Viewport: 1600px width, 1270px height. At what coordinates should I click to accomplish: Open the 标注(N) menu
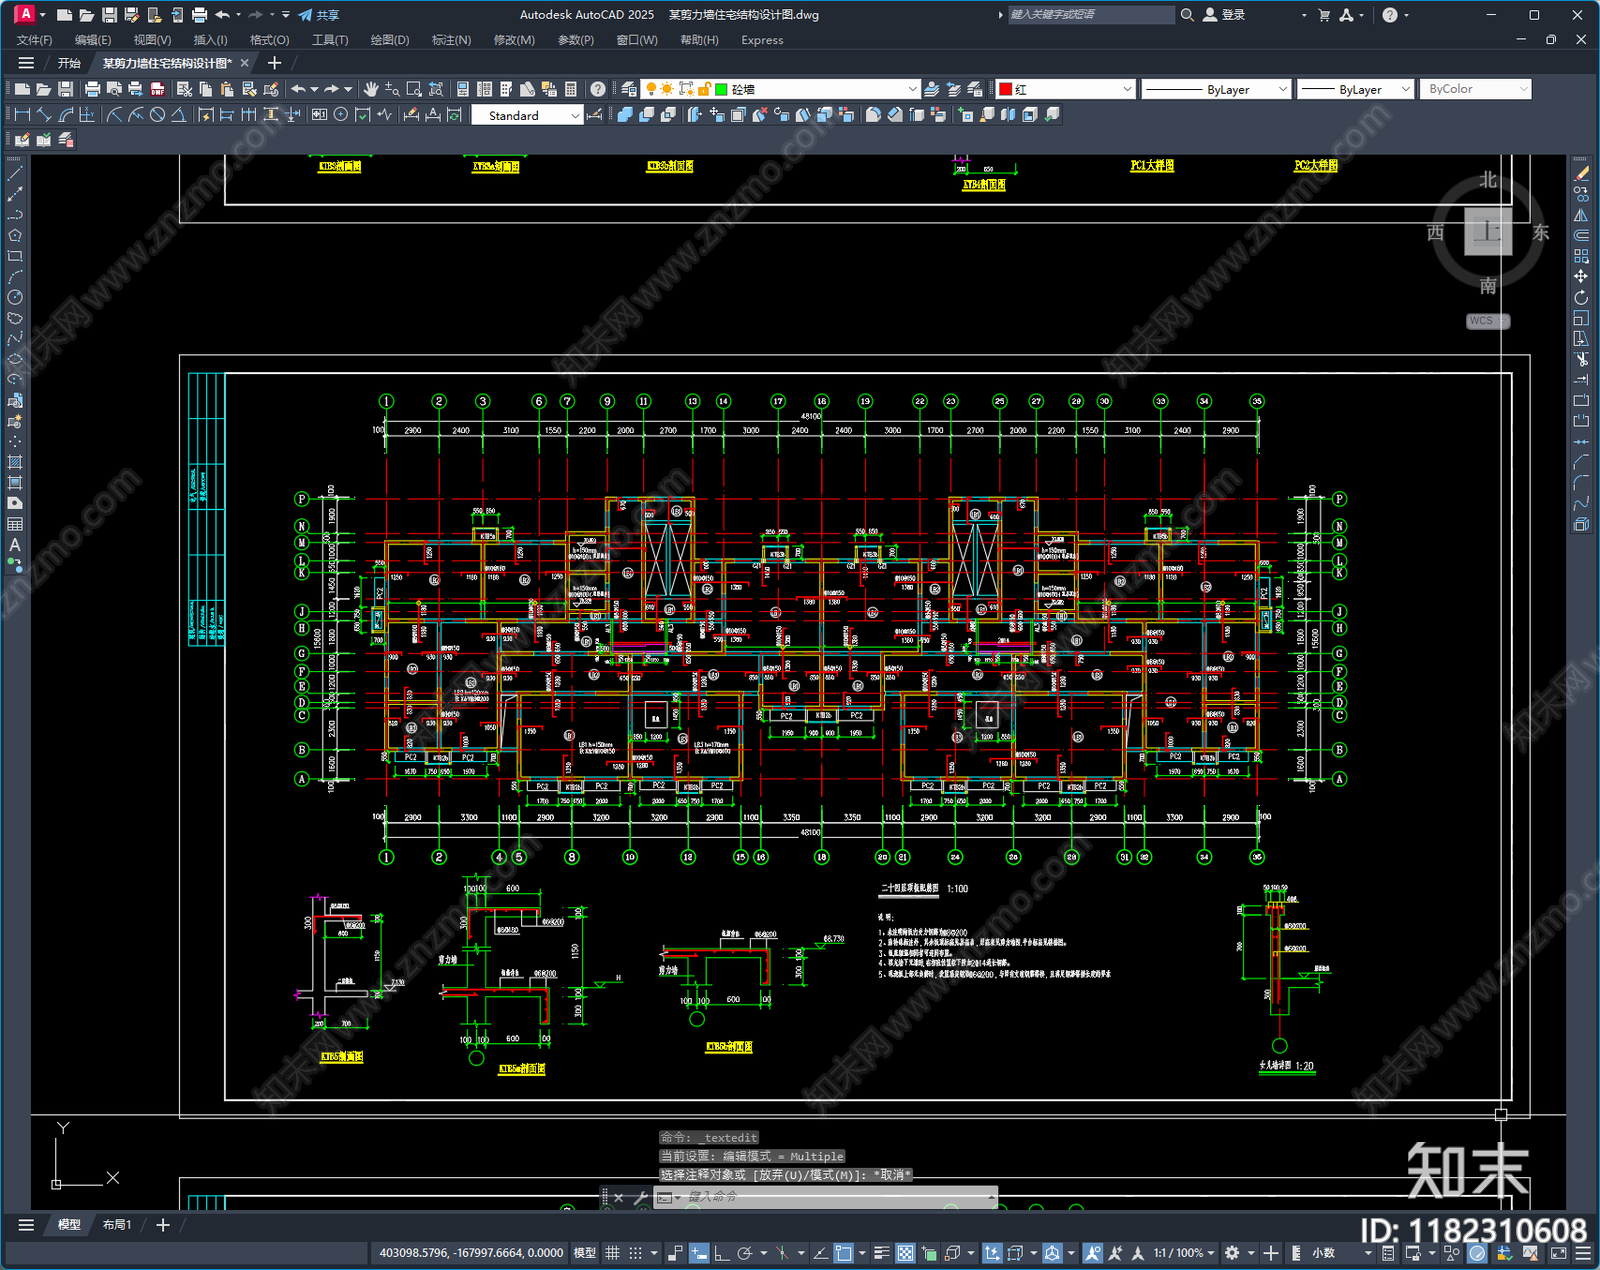(x=451, y=40)
